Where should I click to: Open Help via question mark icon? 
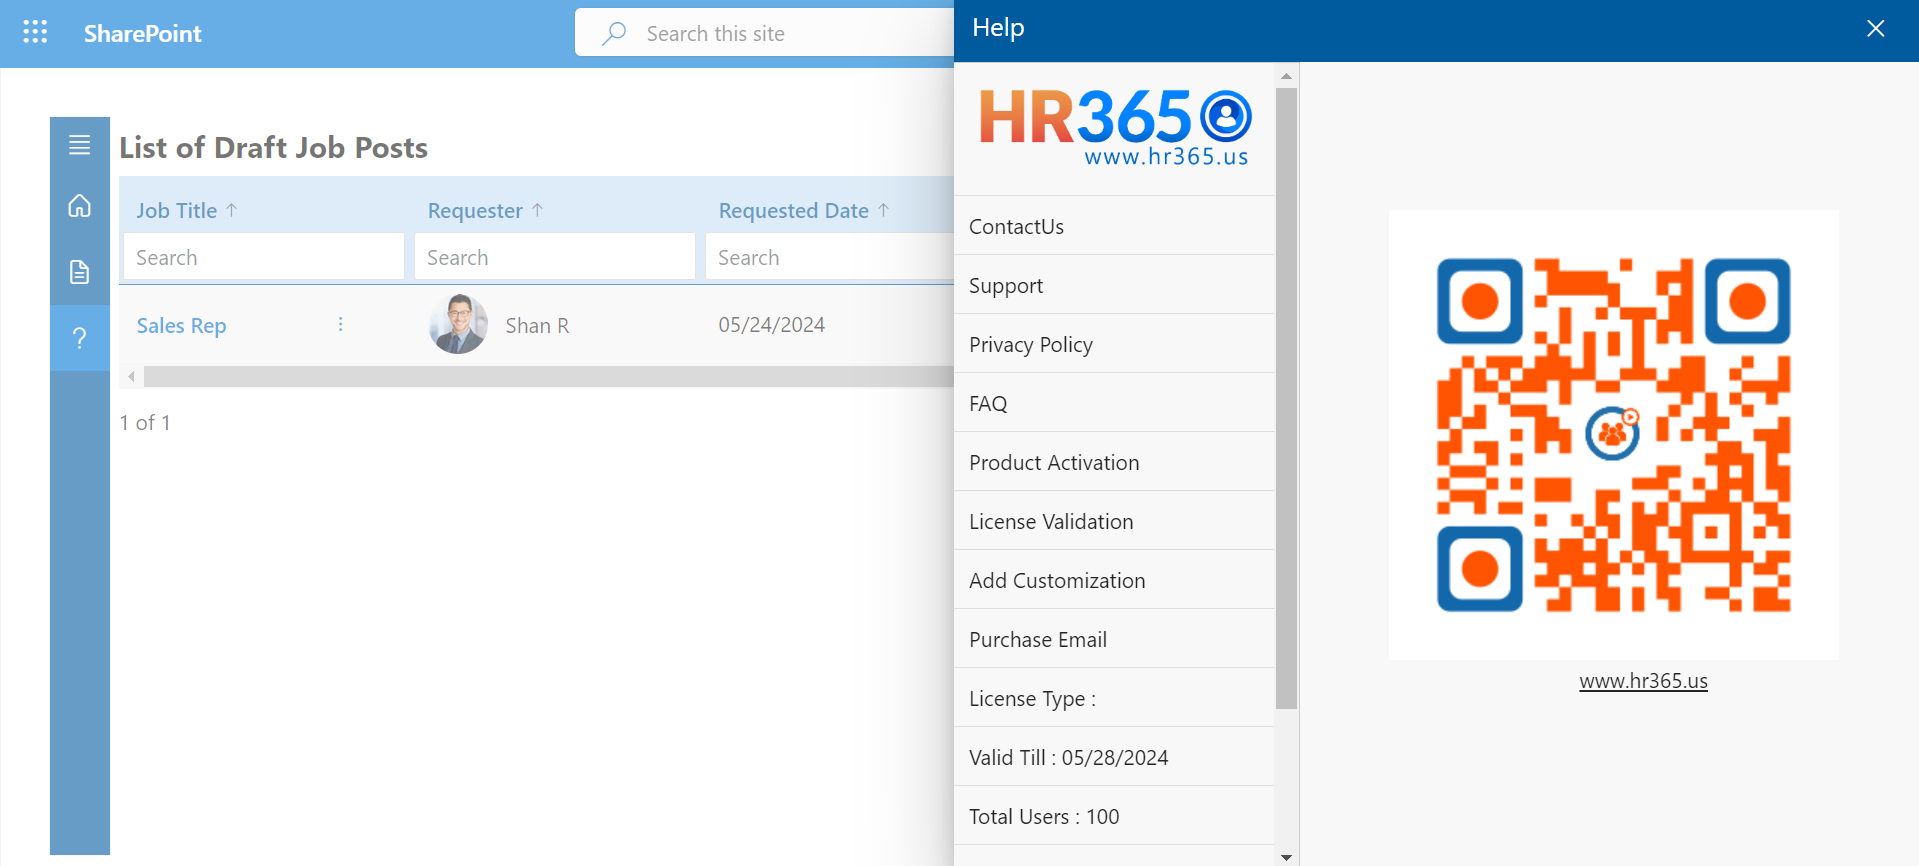point(80,338)
